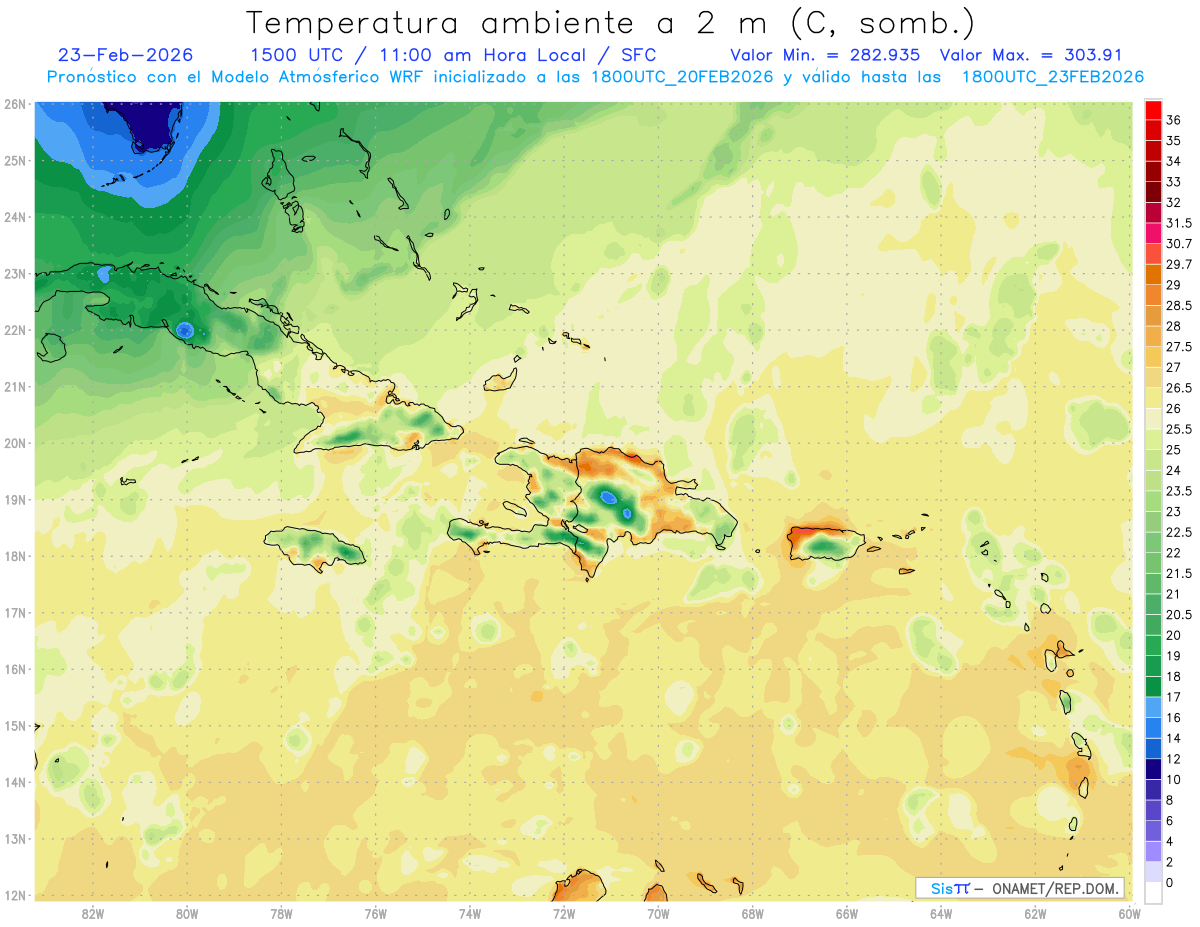Click the 24N latitude axis label
This screenshot has height=927, width=1200.
pos(15,217)
